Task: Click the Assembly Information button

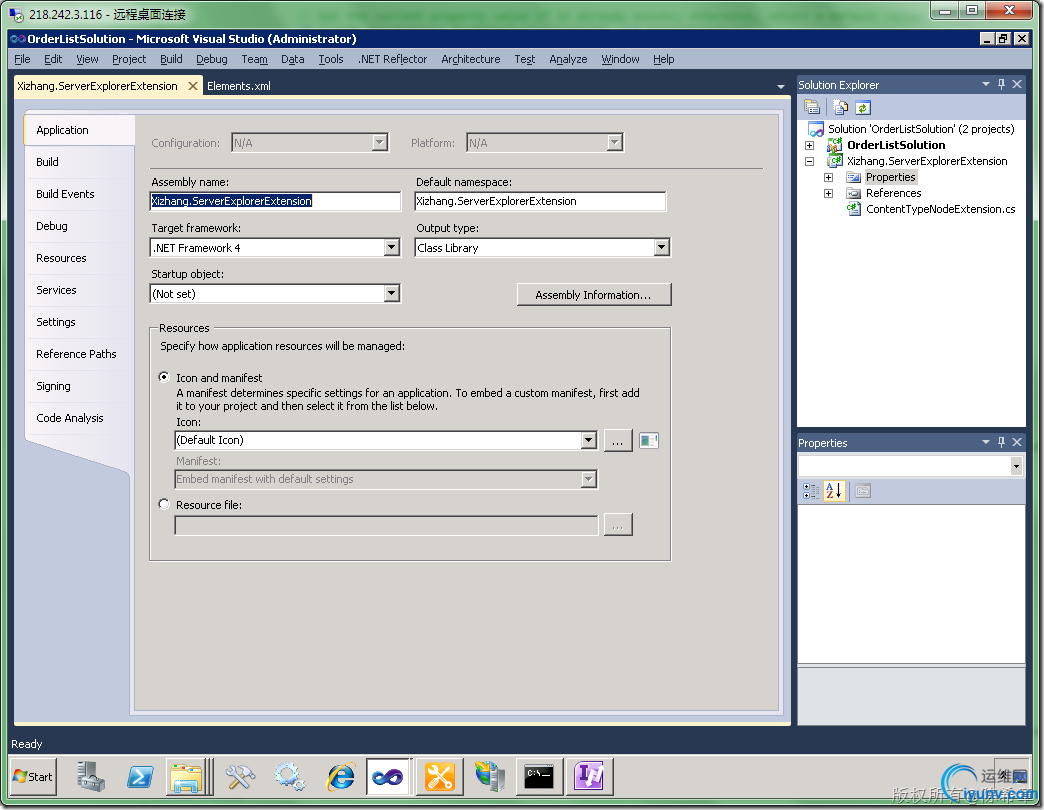Action: tap(594, 295)
